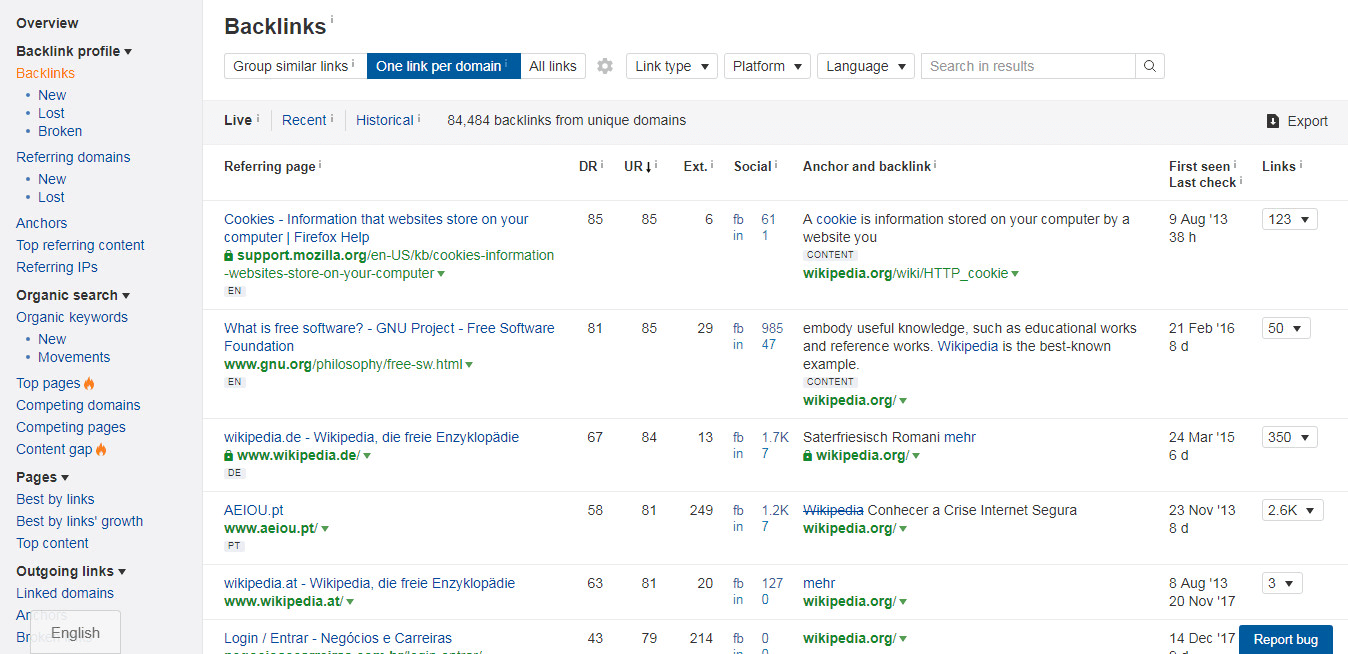The height and width of the screenshot is (654, 1348).
Task: Switch to the Historical tab
Action: coord(387,120)
